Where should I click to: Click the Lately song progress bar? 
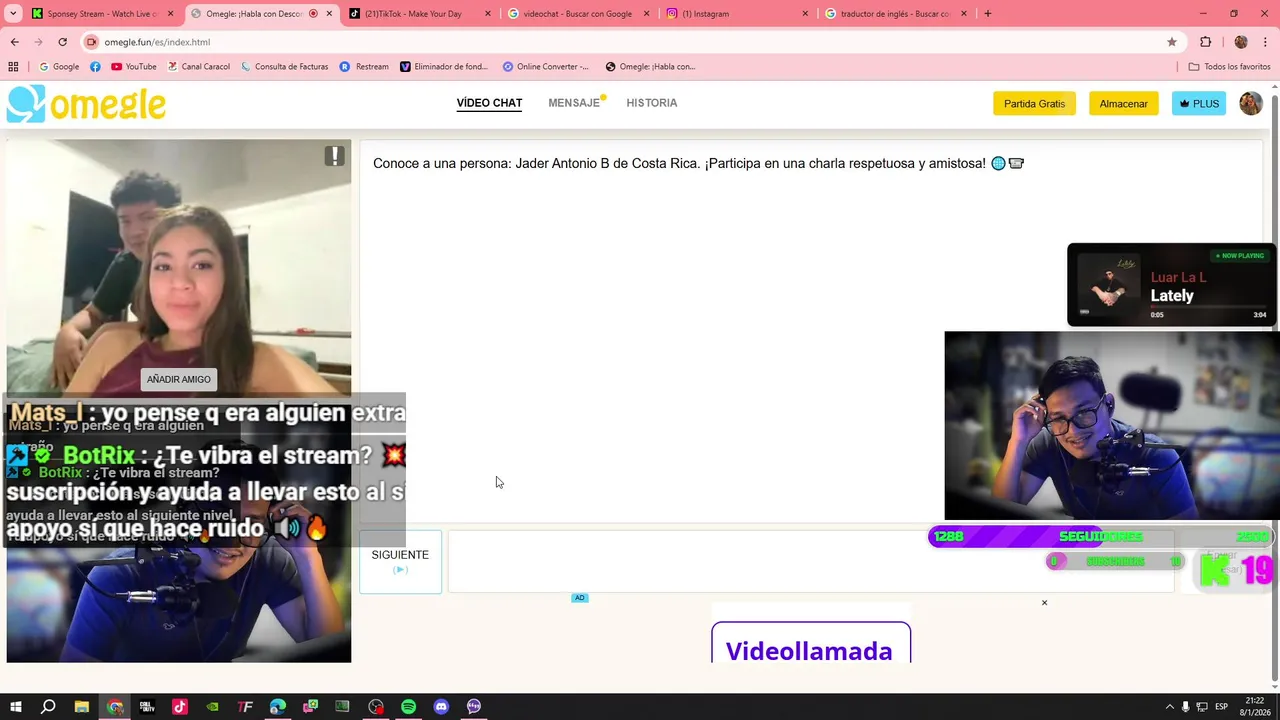coord(1207,307)
